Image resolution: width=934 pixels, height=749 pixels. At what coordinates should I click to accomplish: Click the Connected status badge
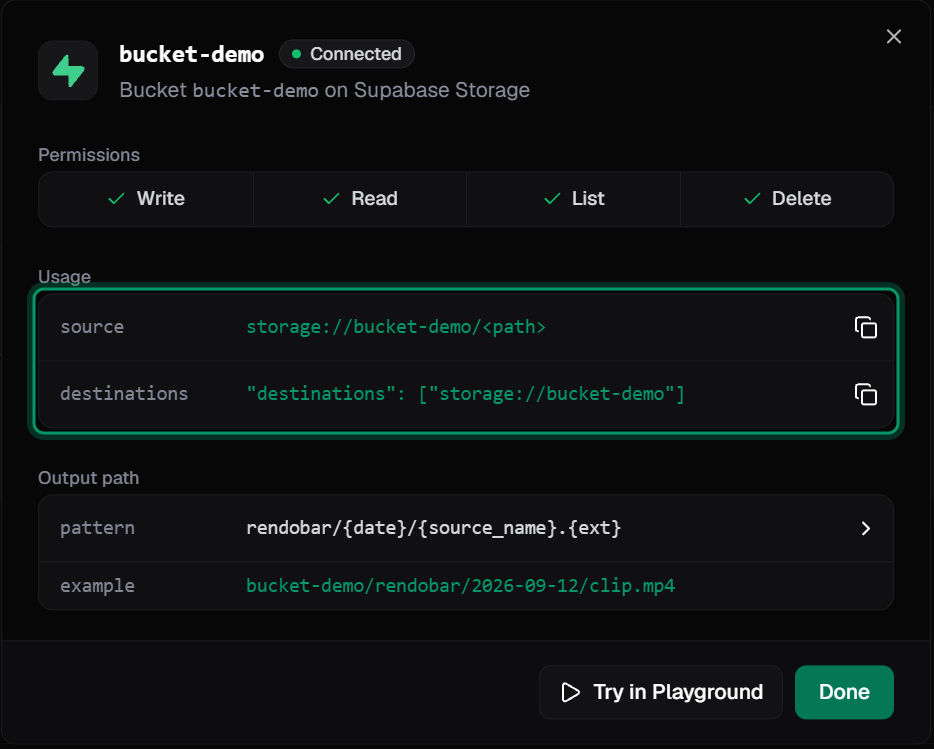coord(347,54)
